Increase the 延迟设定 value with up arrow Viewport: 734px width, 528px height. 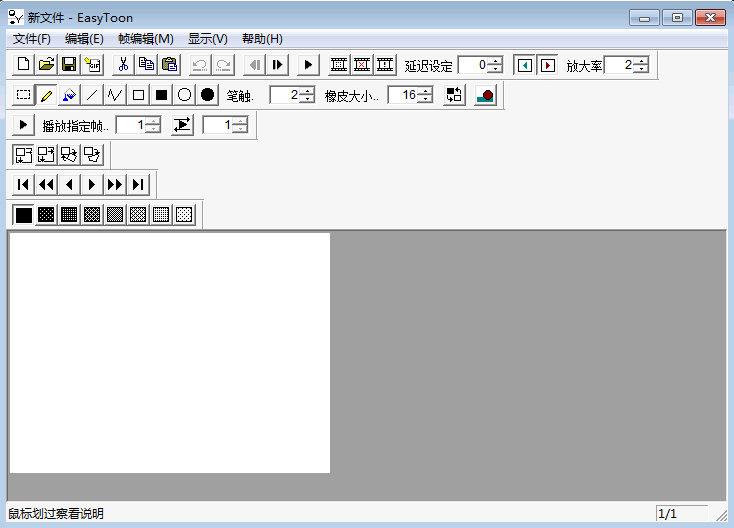coord(496,61)
